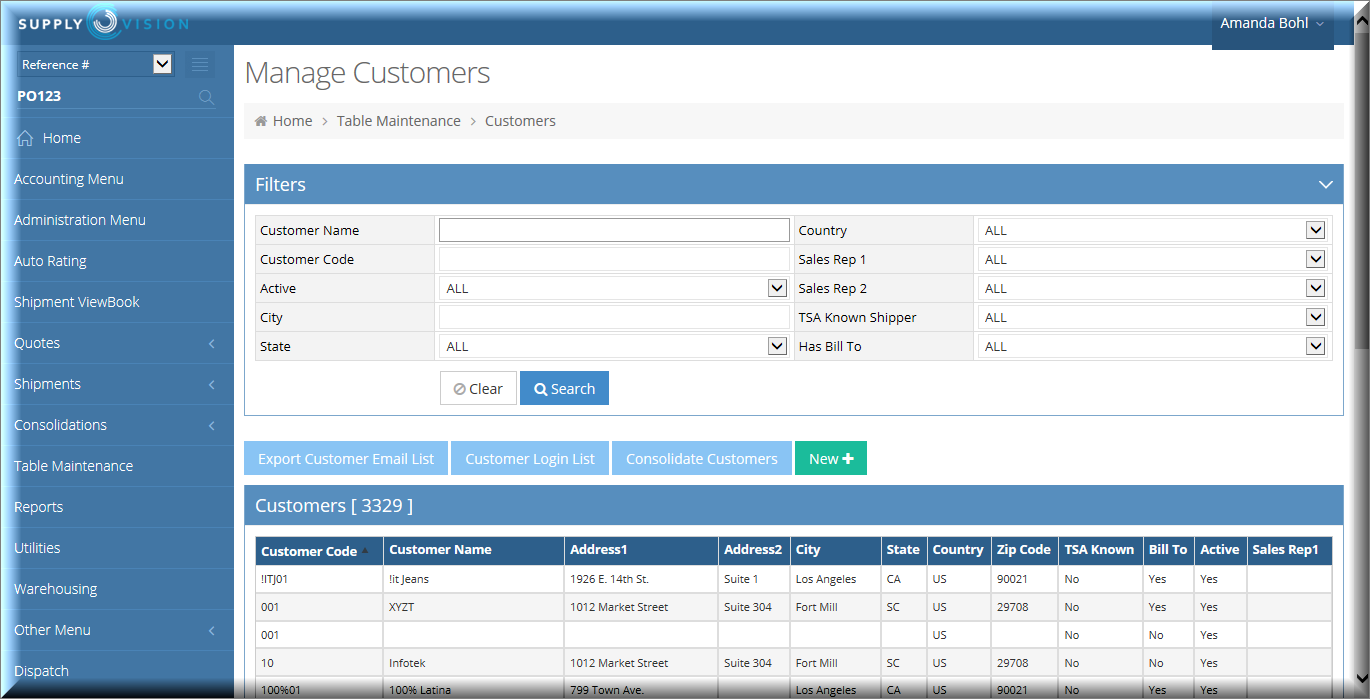Toggle the sidebar hamburger menu icon

(200, 65)
